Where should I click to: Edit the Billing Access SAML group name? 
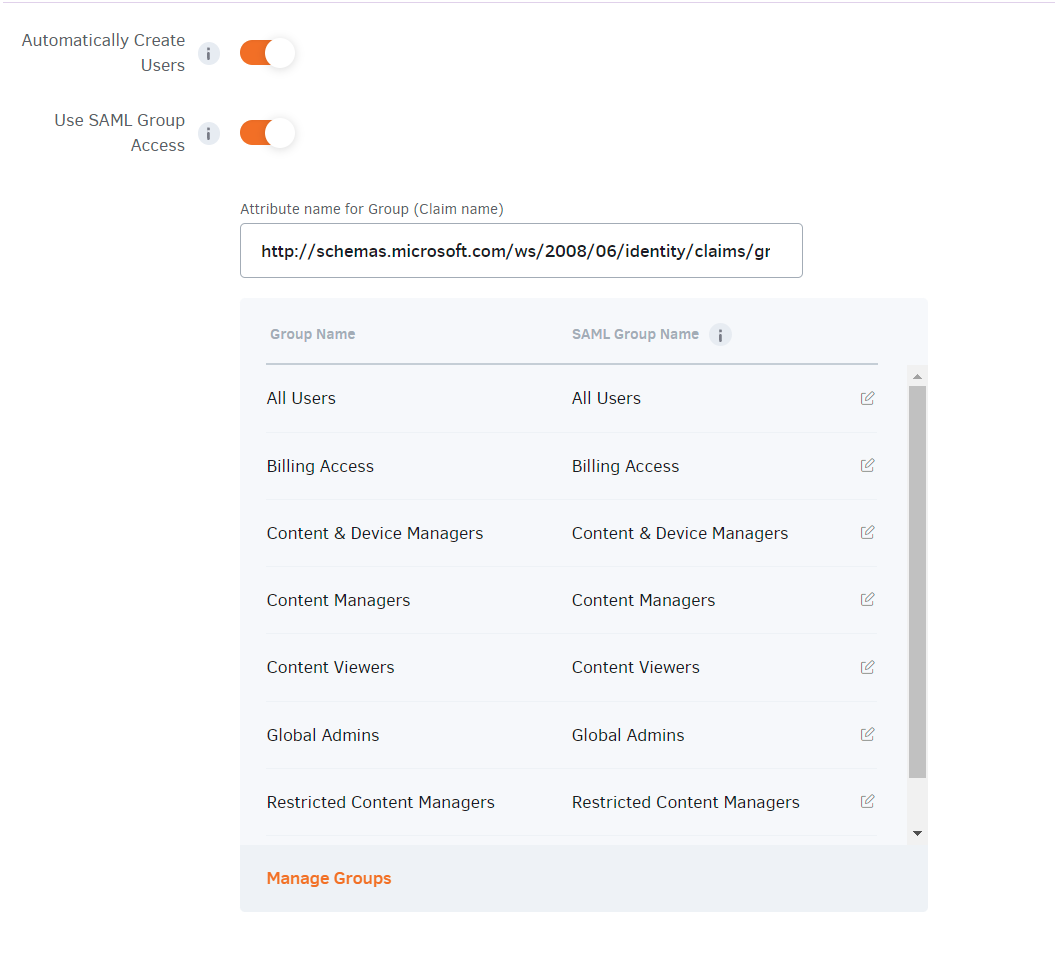click(x=867, y=465)
